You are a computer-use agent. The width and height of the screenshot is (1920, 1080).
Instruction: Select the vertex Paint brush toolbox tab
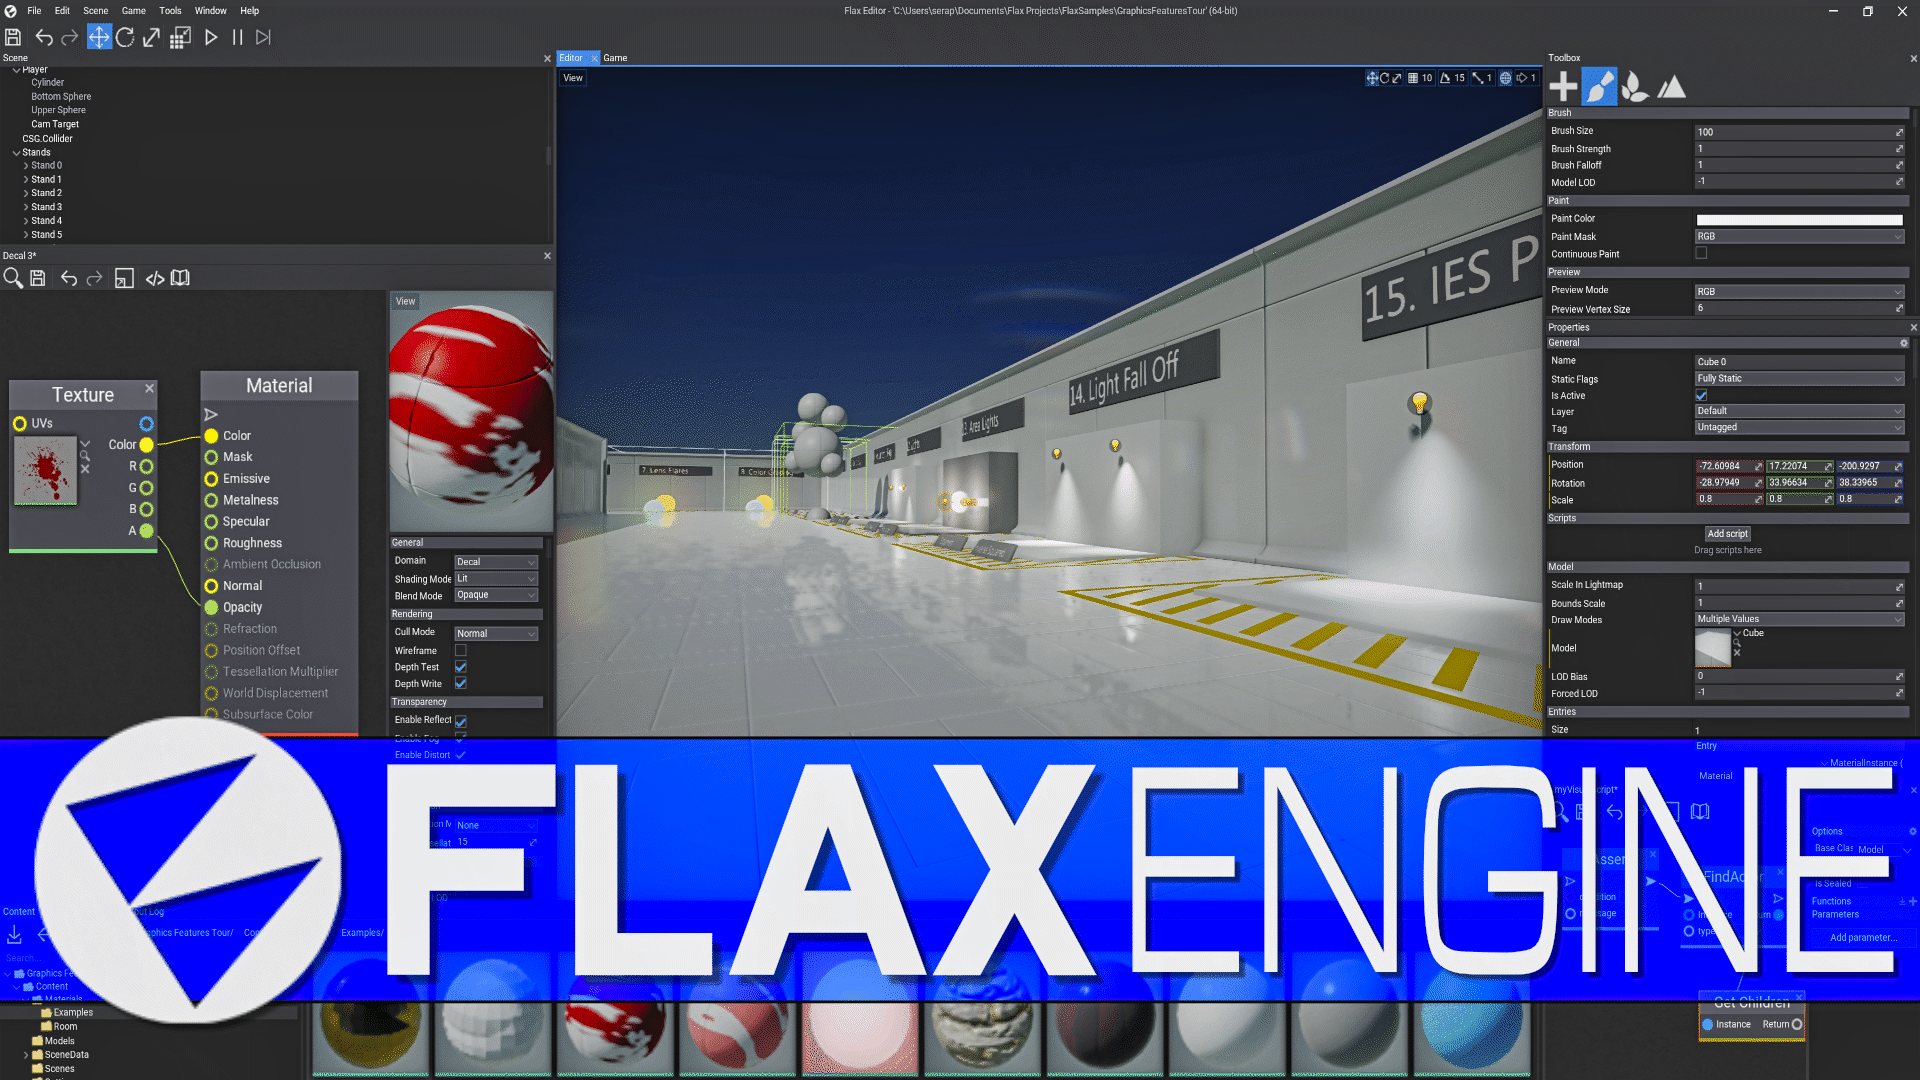tap(1598, 87)
